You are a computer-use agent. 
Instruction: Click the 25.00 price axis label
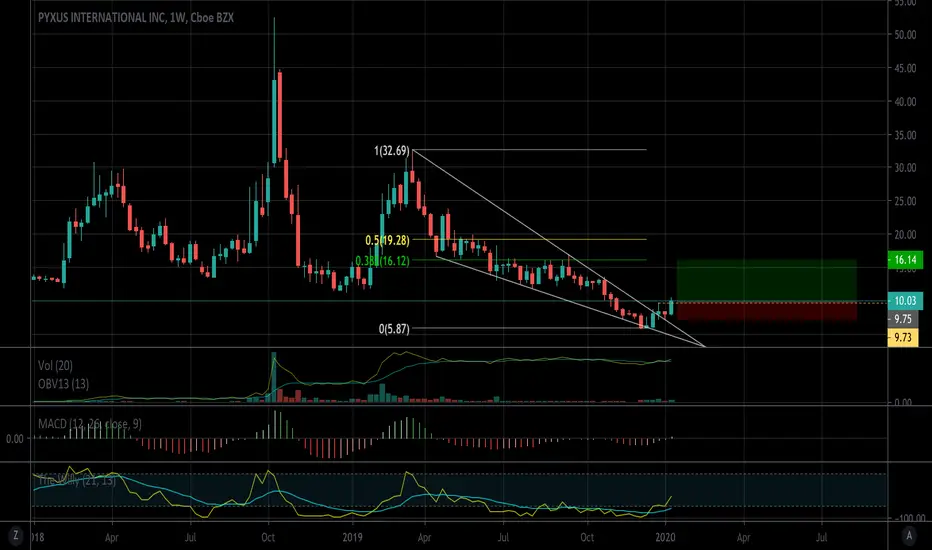[x=905, y=202]
